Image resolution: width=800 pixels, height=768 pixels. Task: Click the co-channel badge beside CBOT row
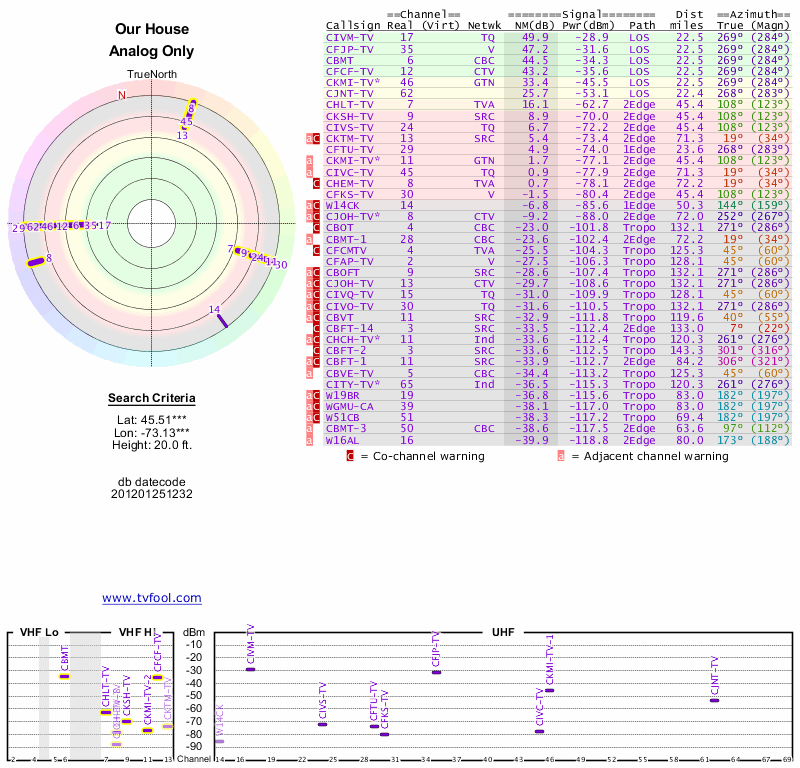(x=316, y=228)
